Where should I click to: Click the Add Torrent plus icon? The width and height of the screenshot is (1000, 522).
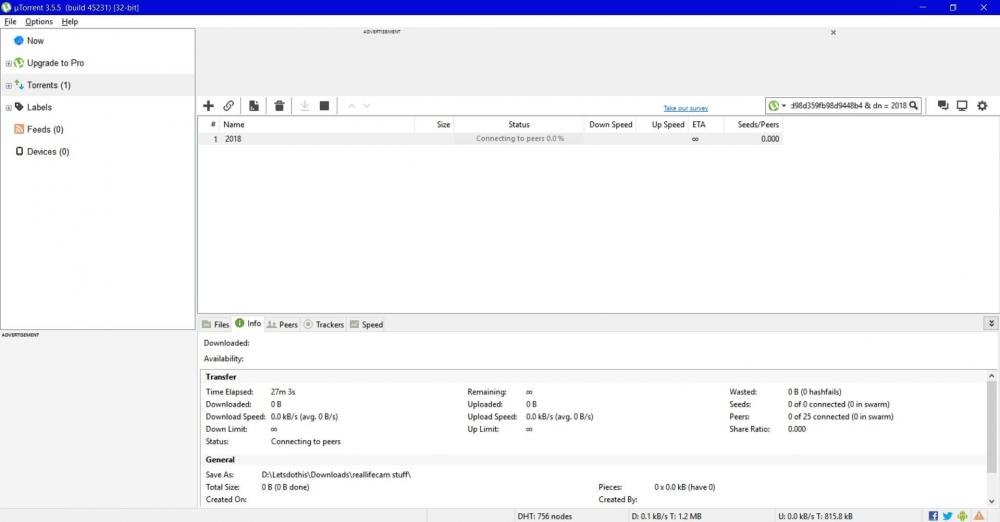(x=208, y=106)
